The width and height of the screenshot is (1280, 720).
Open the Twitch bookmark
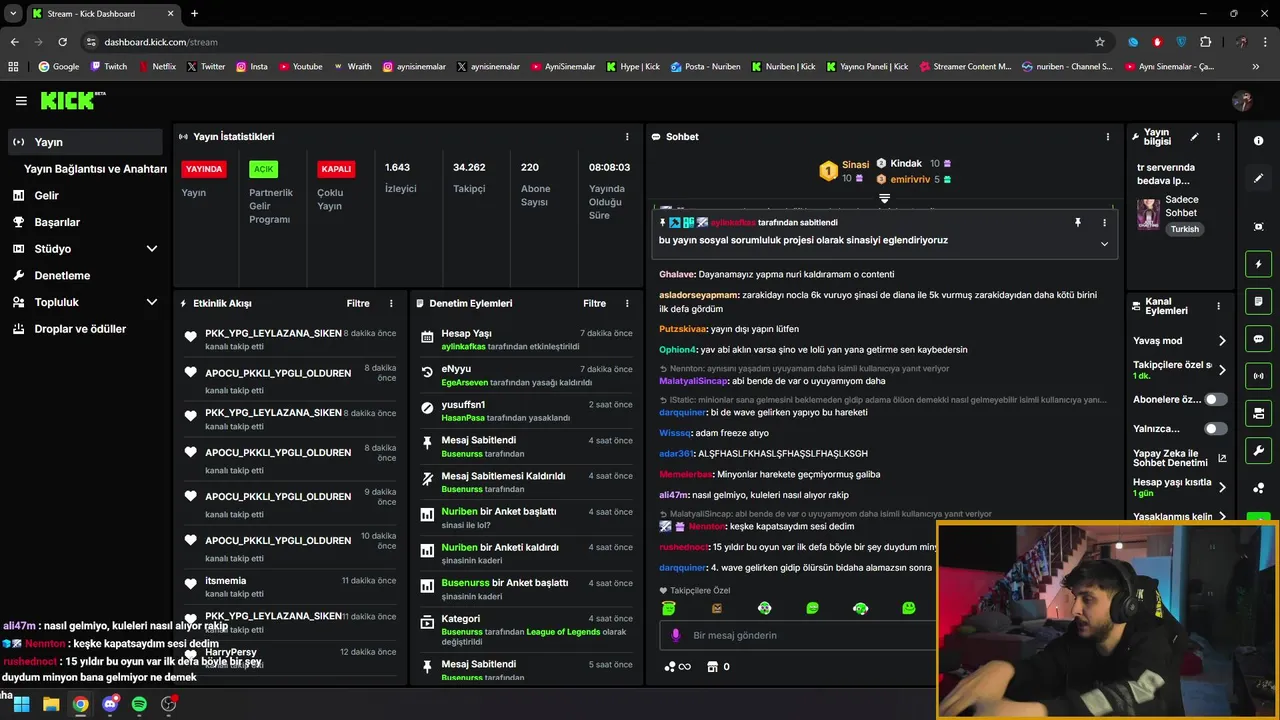[x=109, y=67]
